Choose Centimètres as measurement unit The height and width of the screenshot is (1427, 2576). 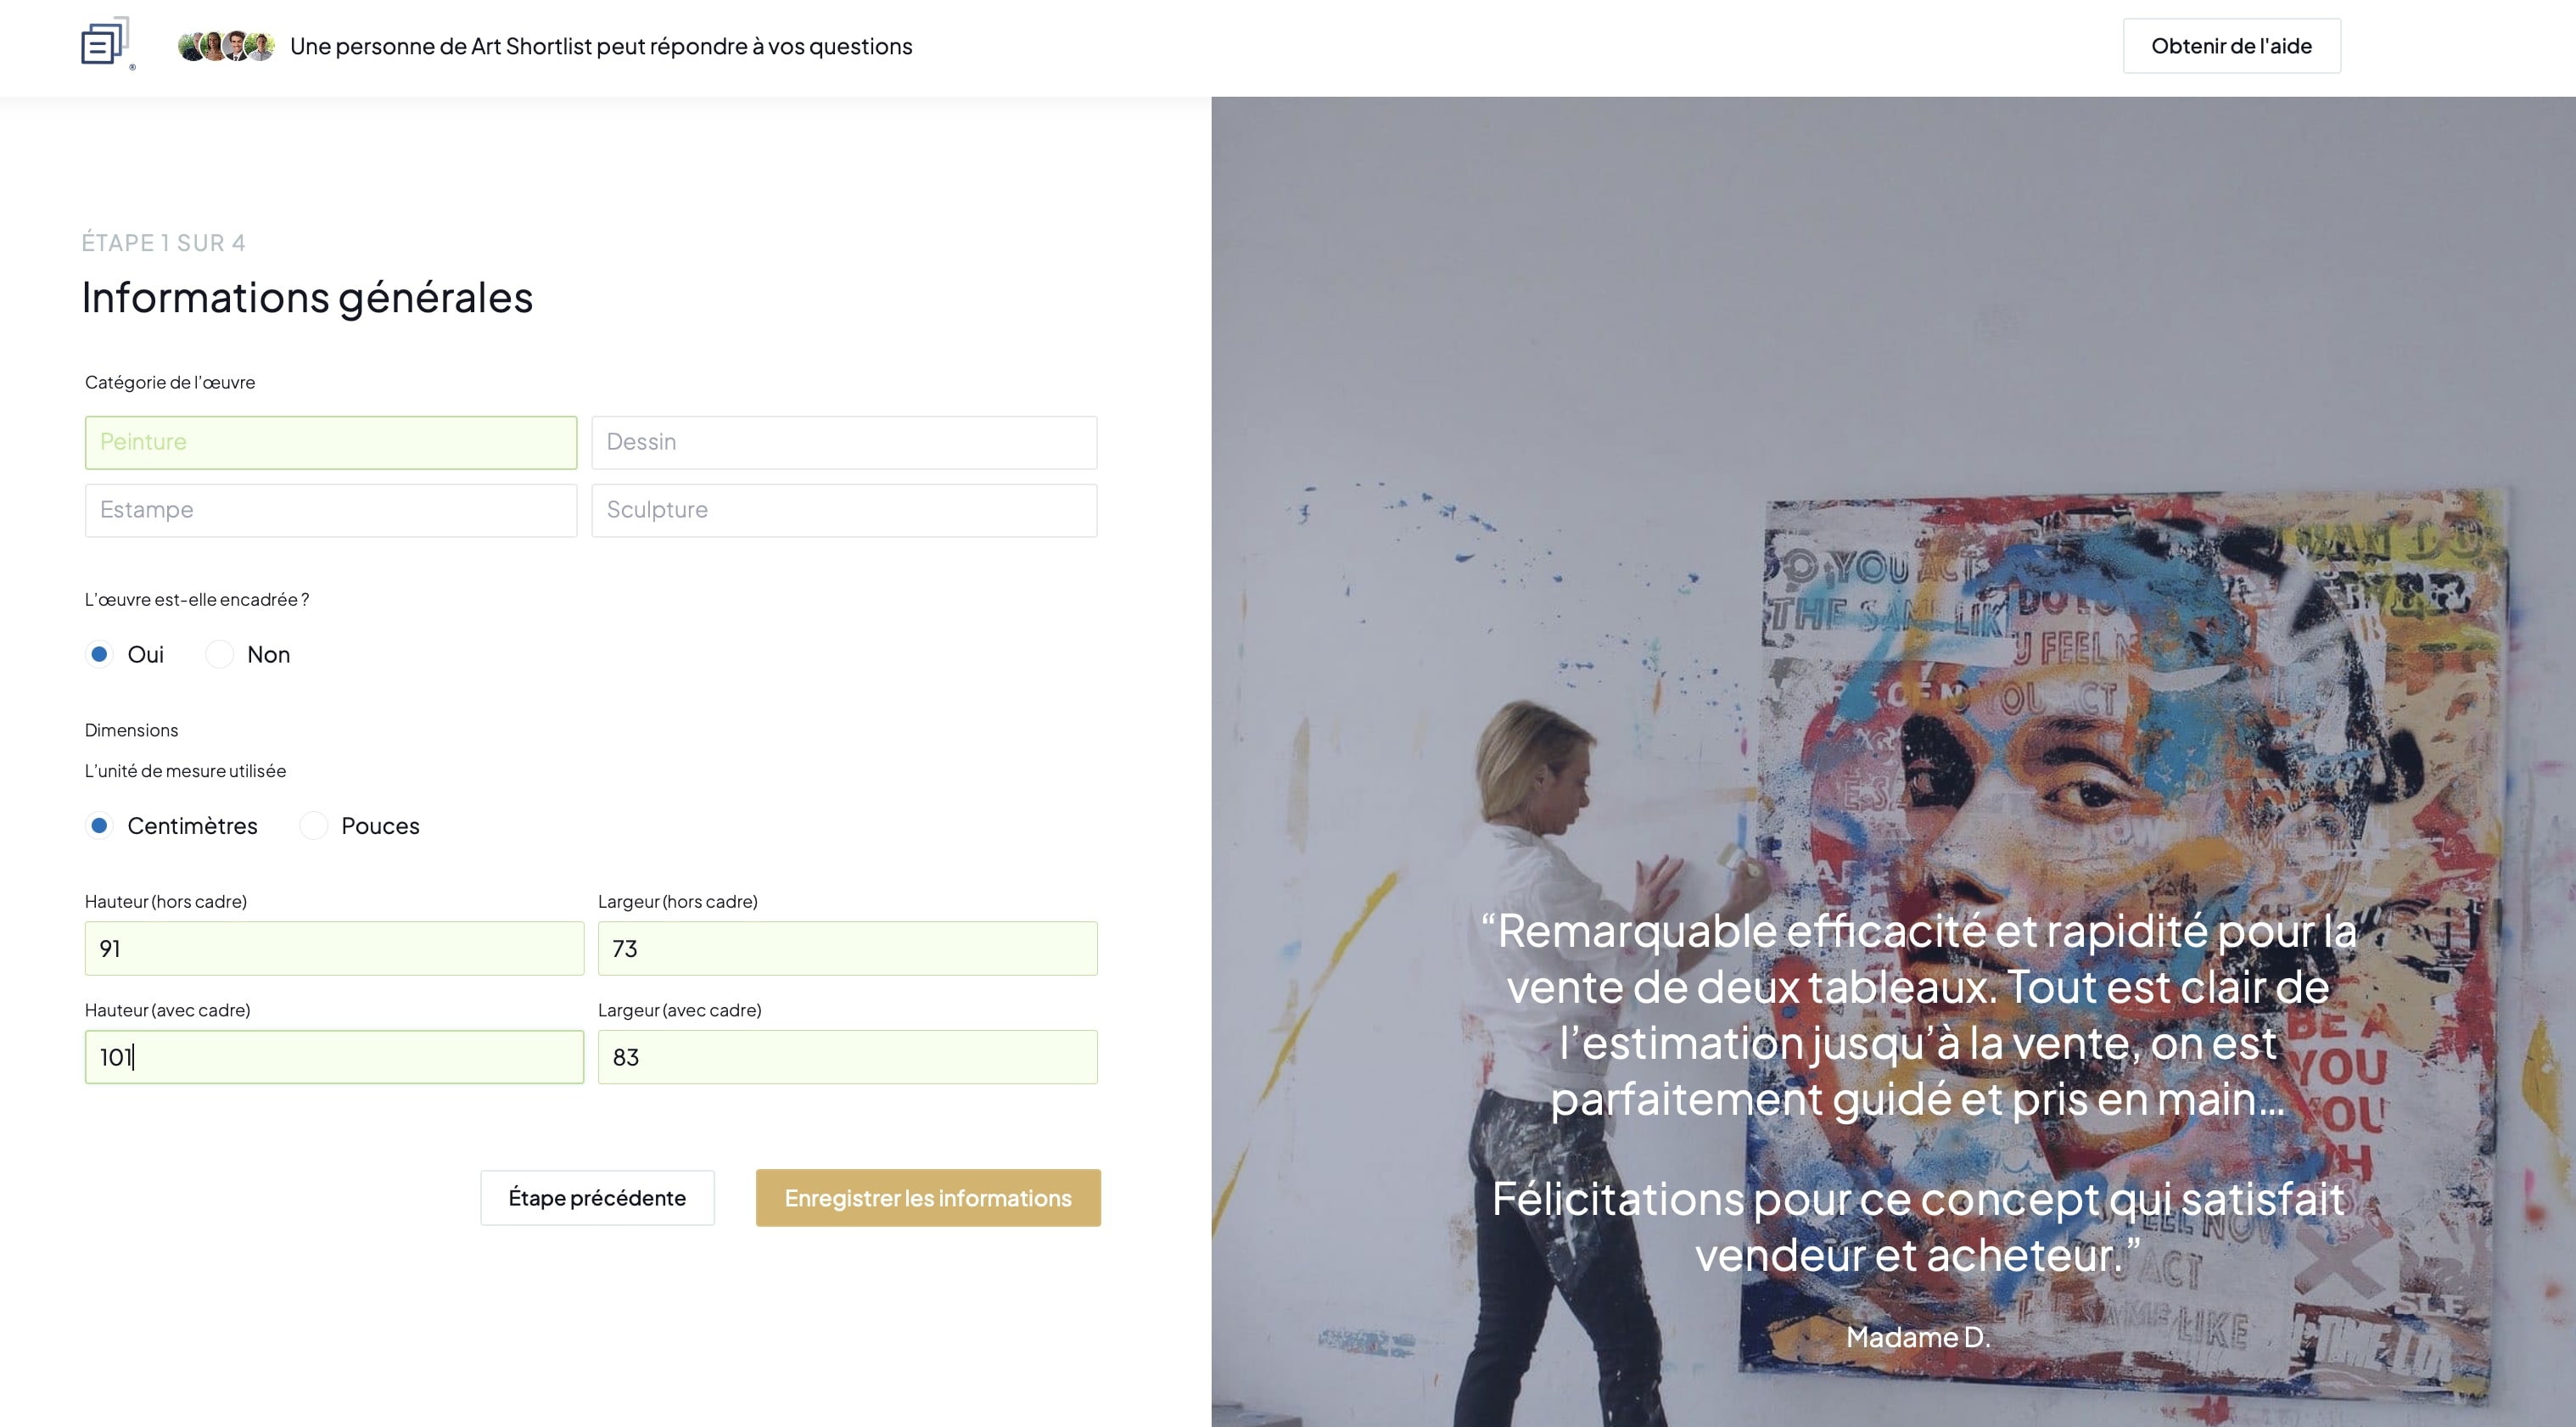(99, 826)
